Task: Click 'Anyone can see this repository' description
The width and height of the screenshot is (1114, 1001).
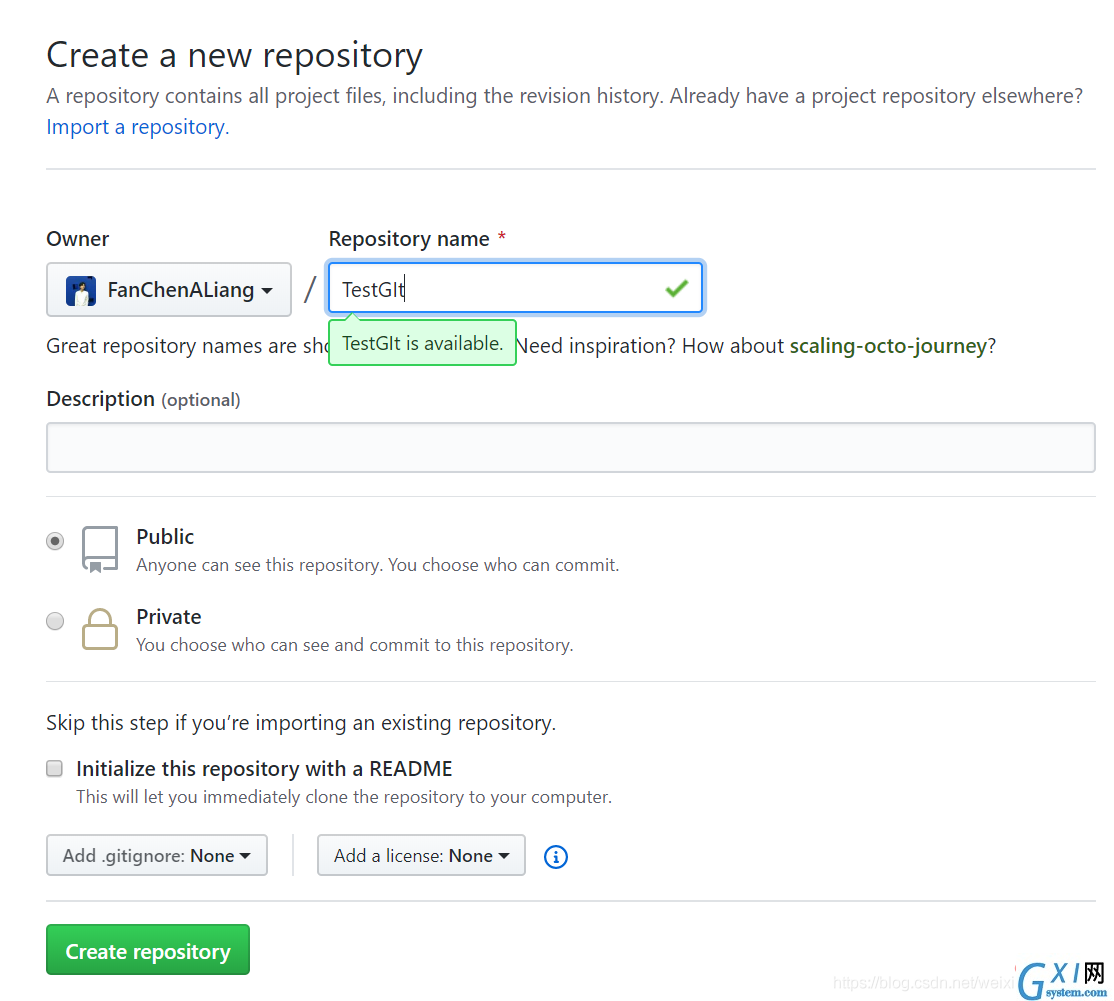Action: pyautogui.click(x=378, y=566)
